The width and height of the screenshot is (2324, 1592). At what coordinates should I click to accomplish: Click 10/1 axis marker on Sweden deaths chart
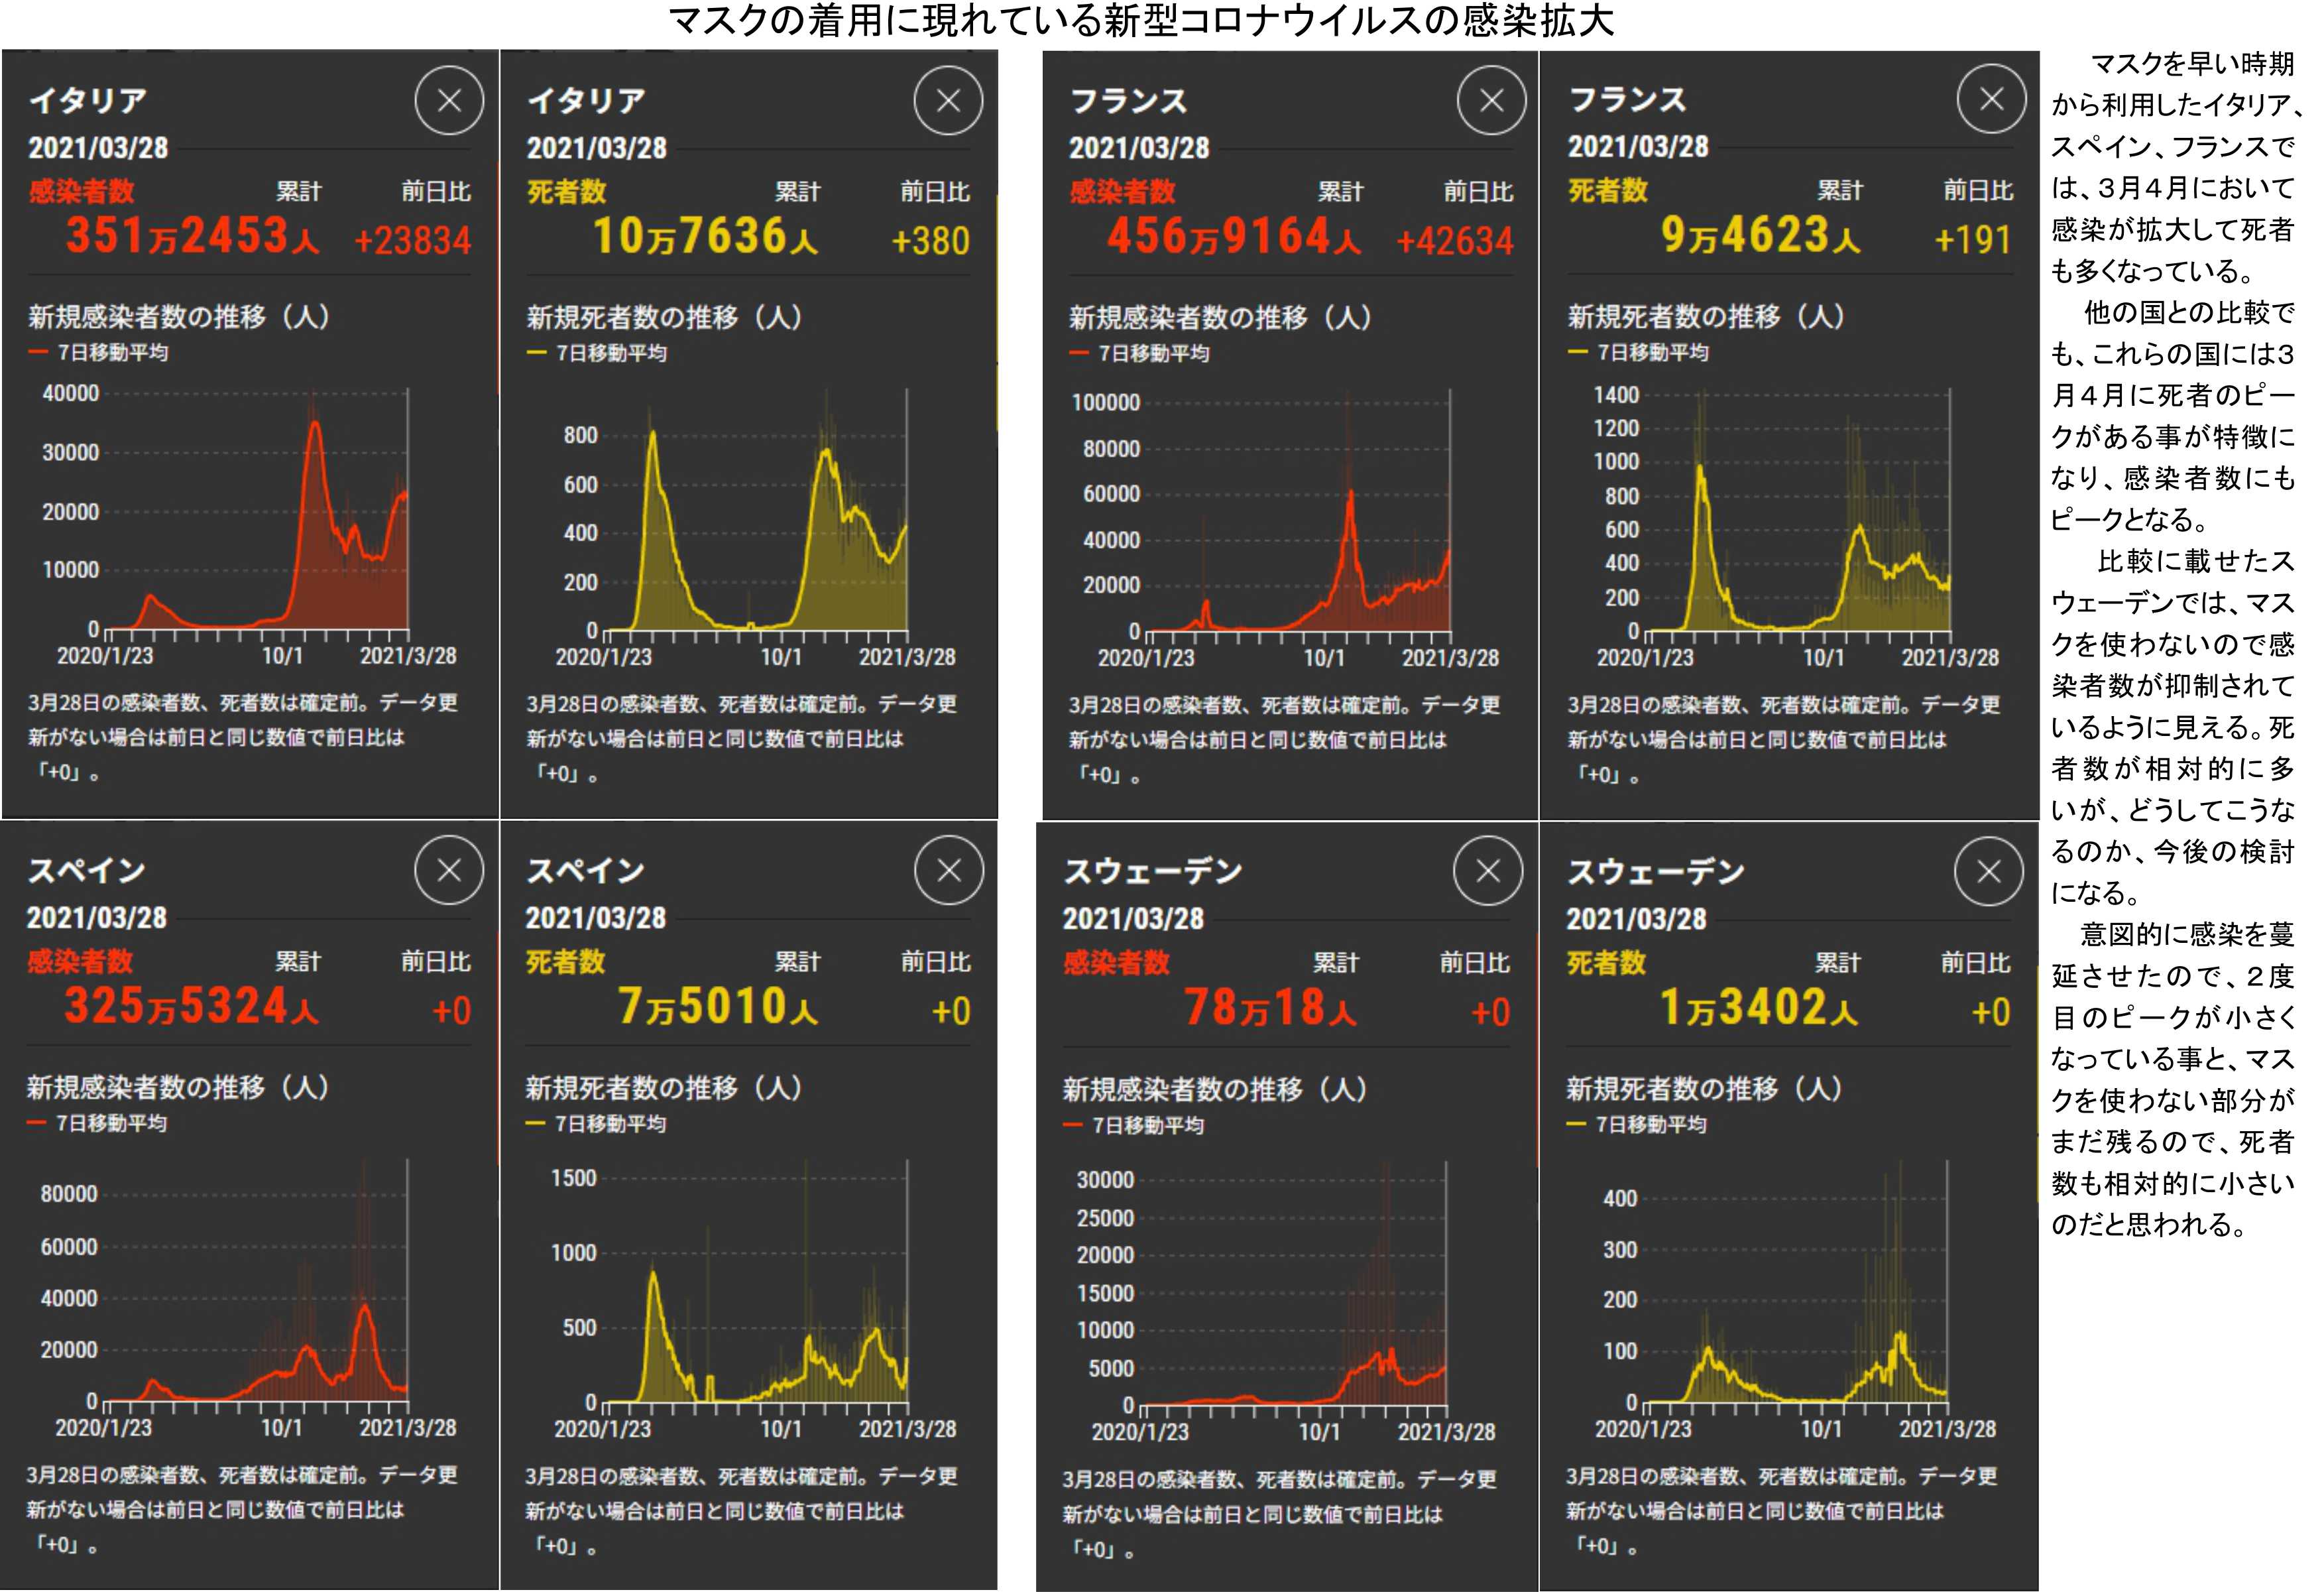click(1821, 1429)
